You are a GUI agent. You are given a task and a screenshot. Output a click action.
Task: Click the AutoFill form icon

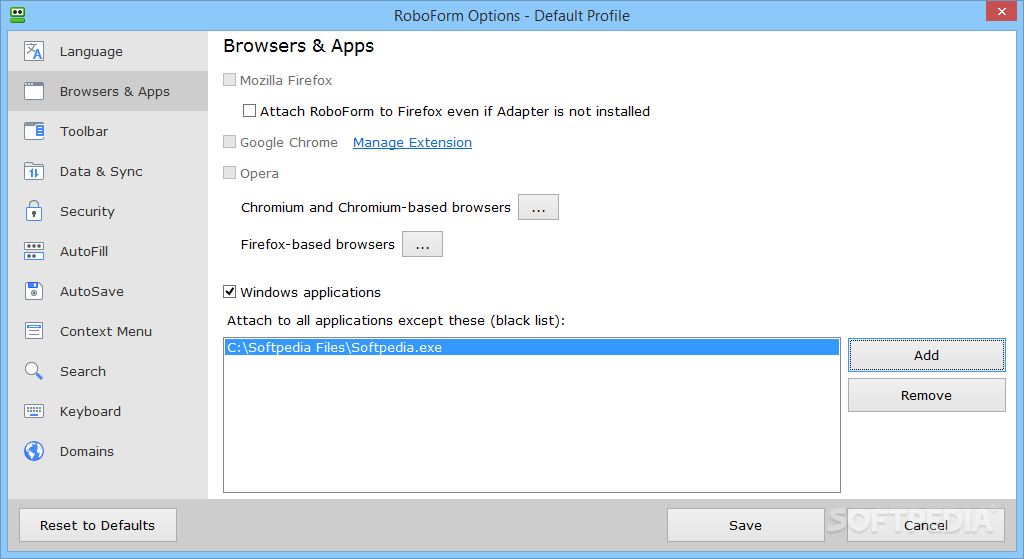click(x=34, y=251)
